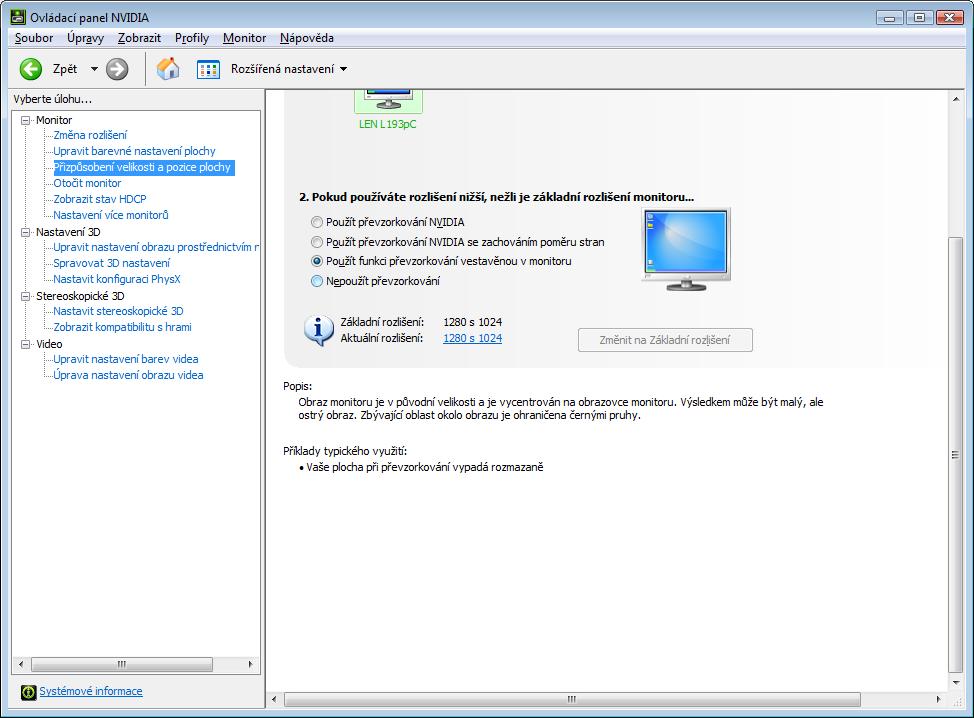The width and height of the screenshot is (974, 718).
Task: Click the task tree horizontal scrollbar thumb
Action: pyautogui.click(x=122, y=665)
